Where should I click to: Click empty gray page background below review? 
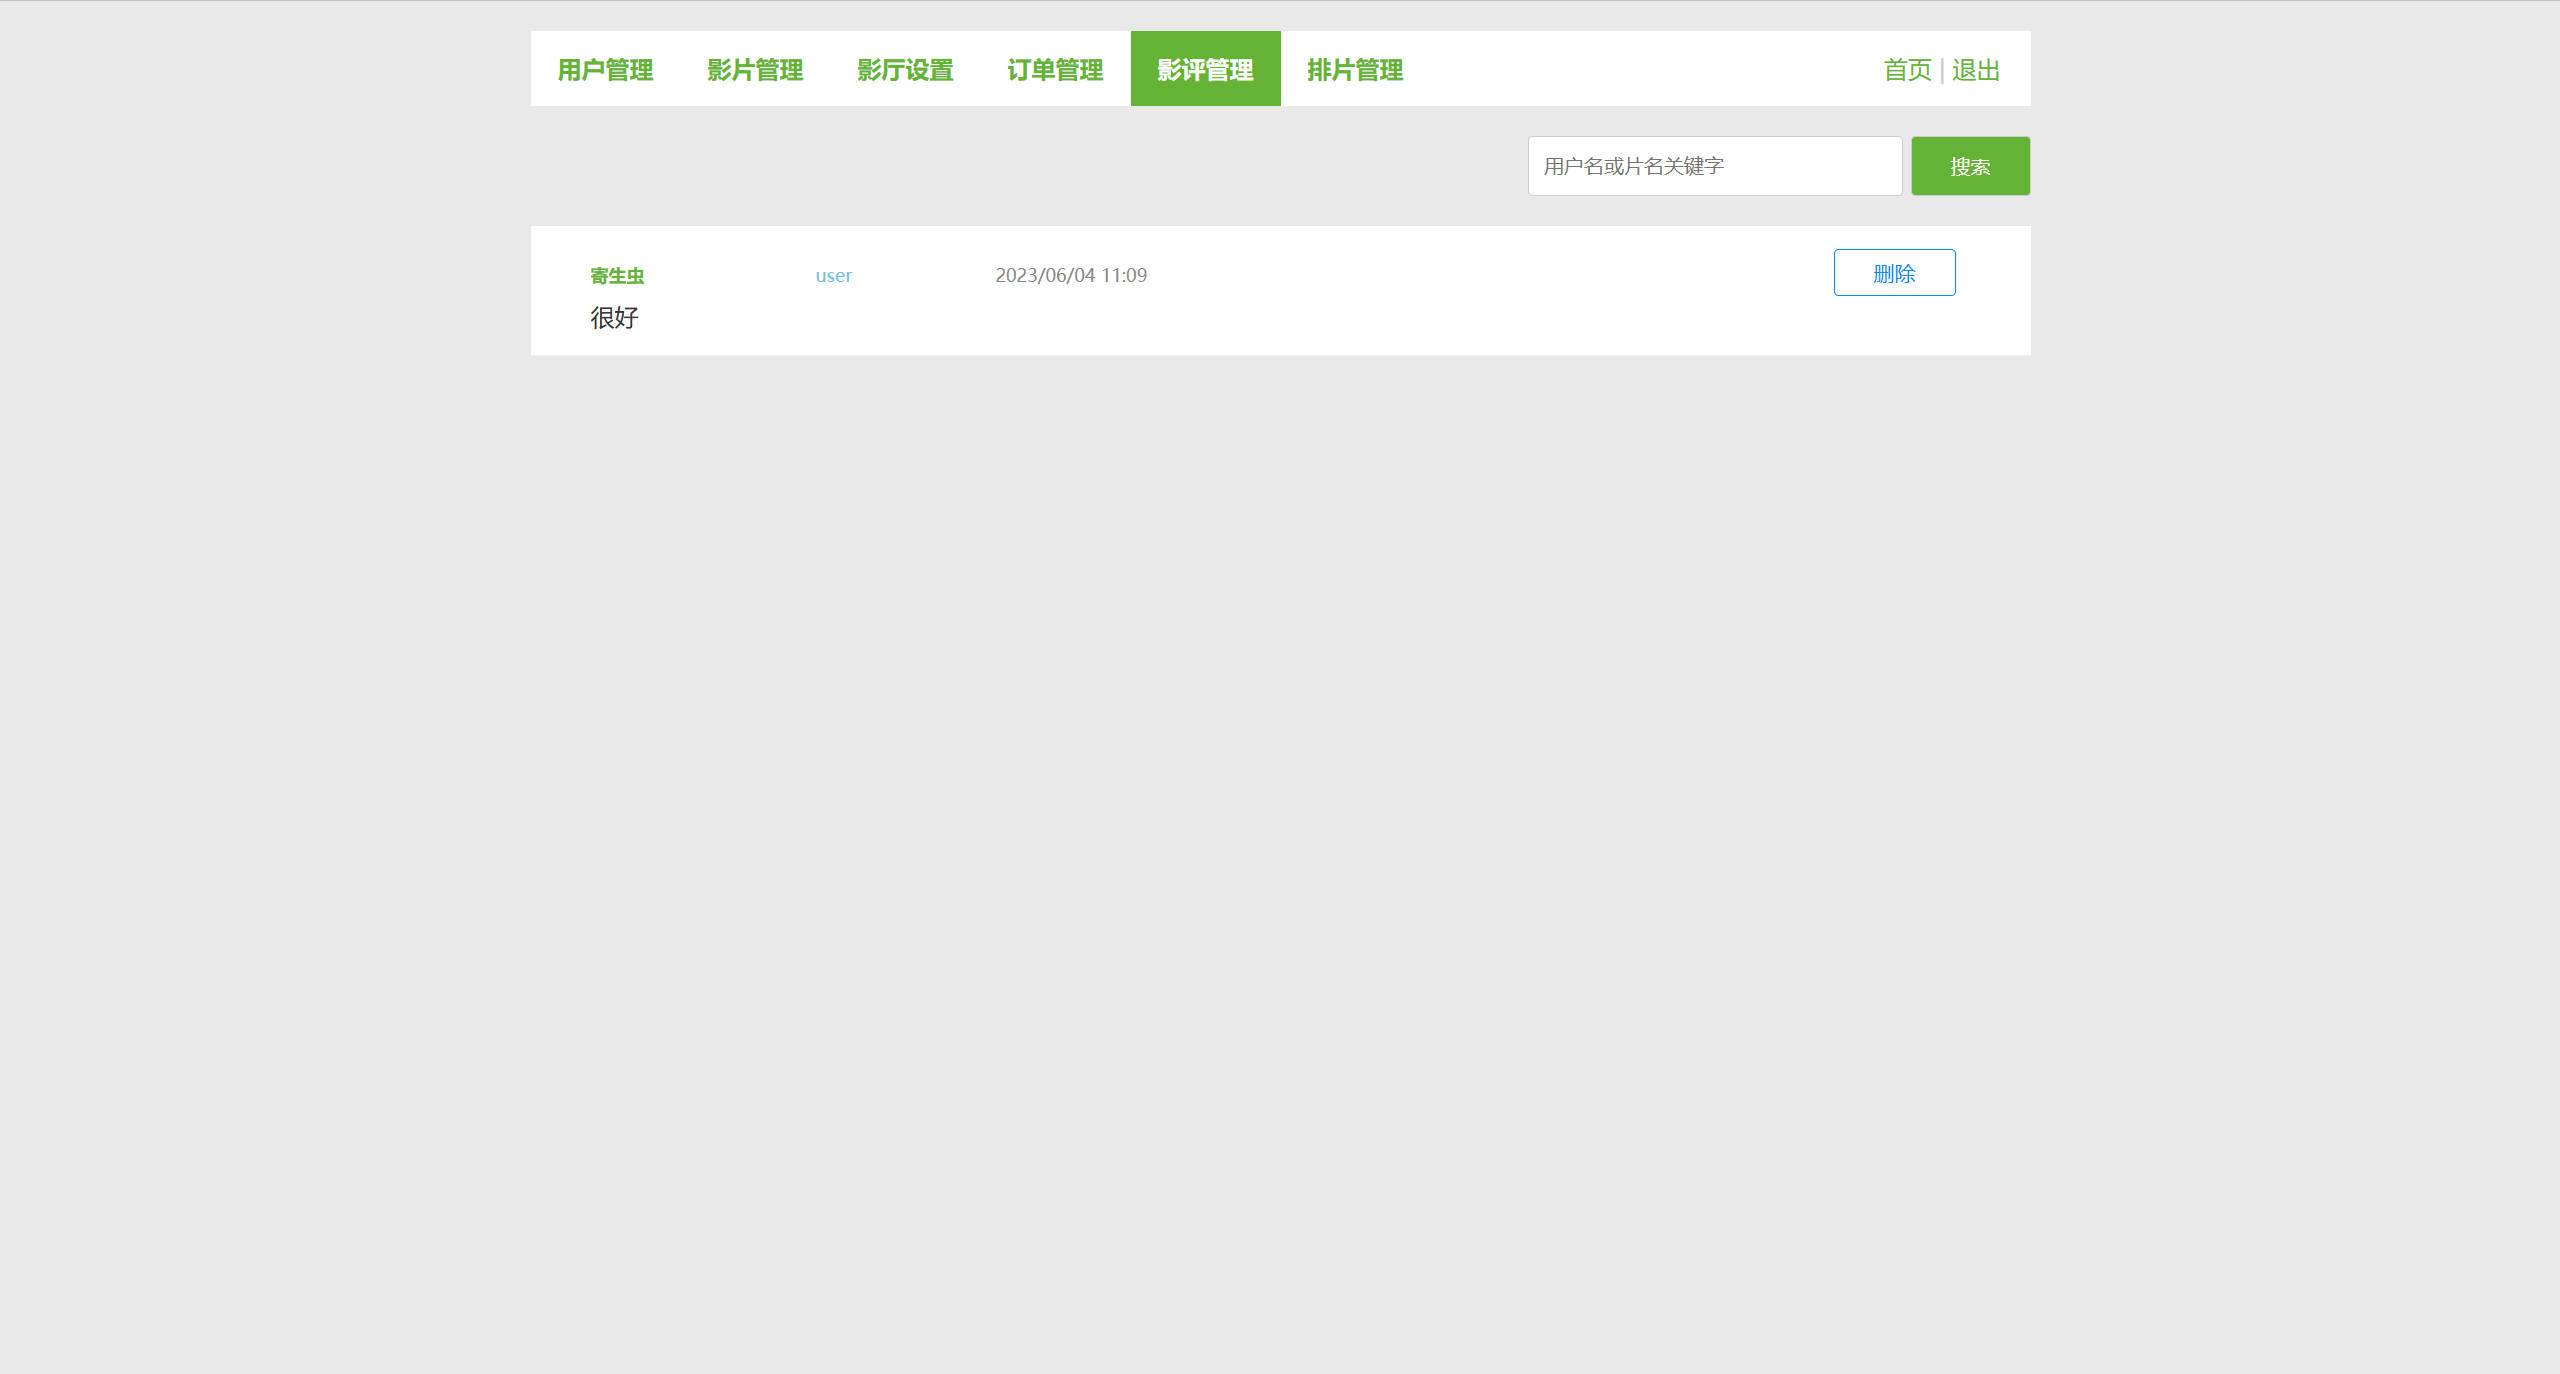1280,800
